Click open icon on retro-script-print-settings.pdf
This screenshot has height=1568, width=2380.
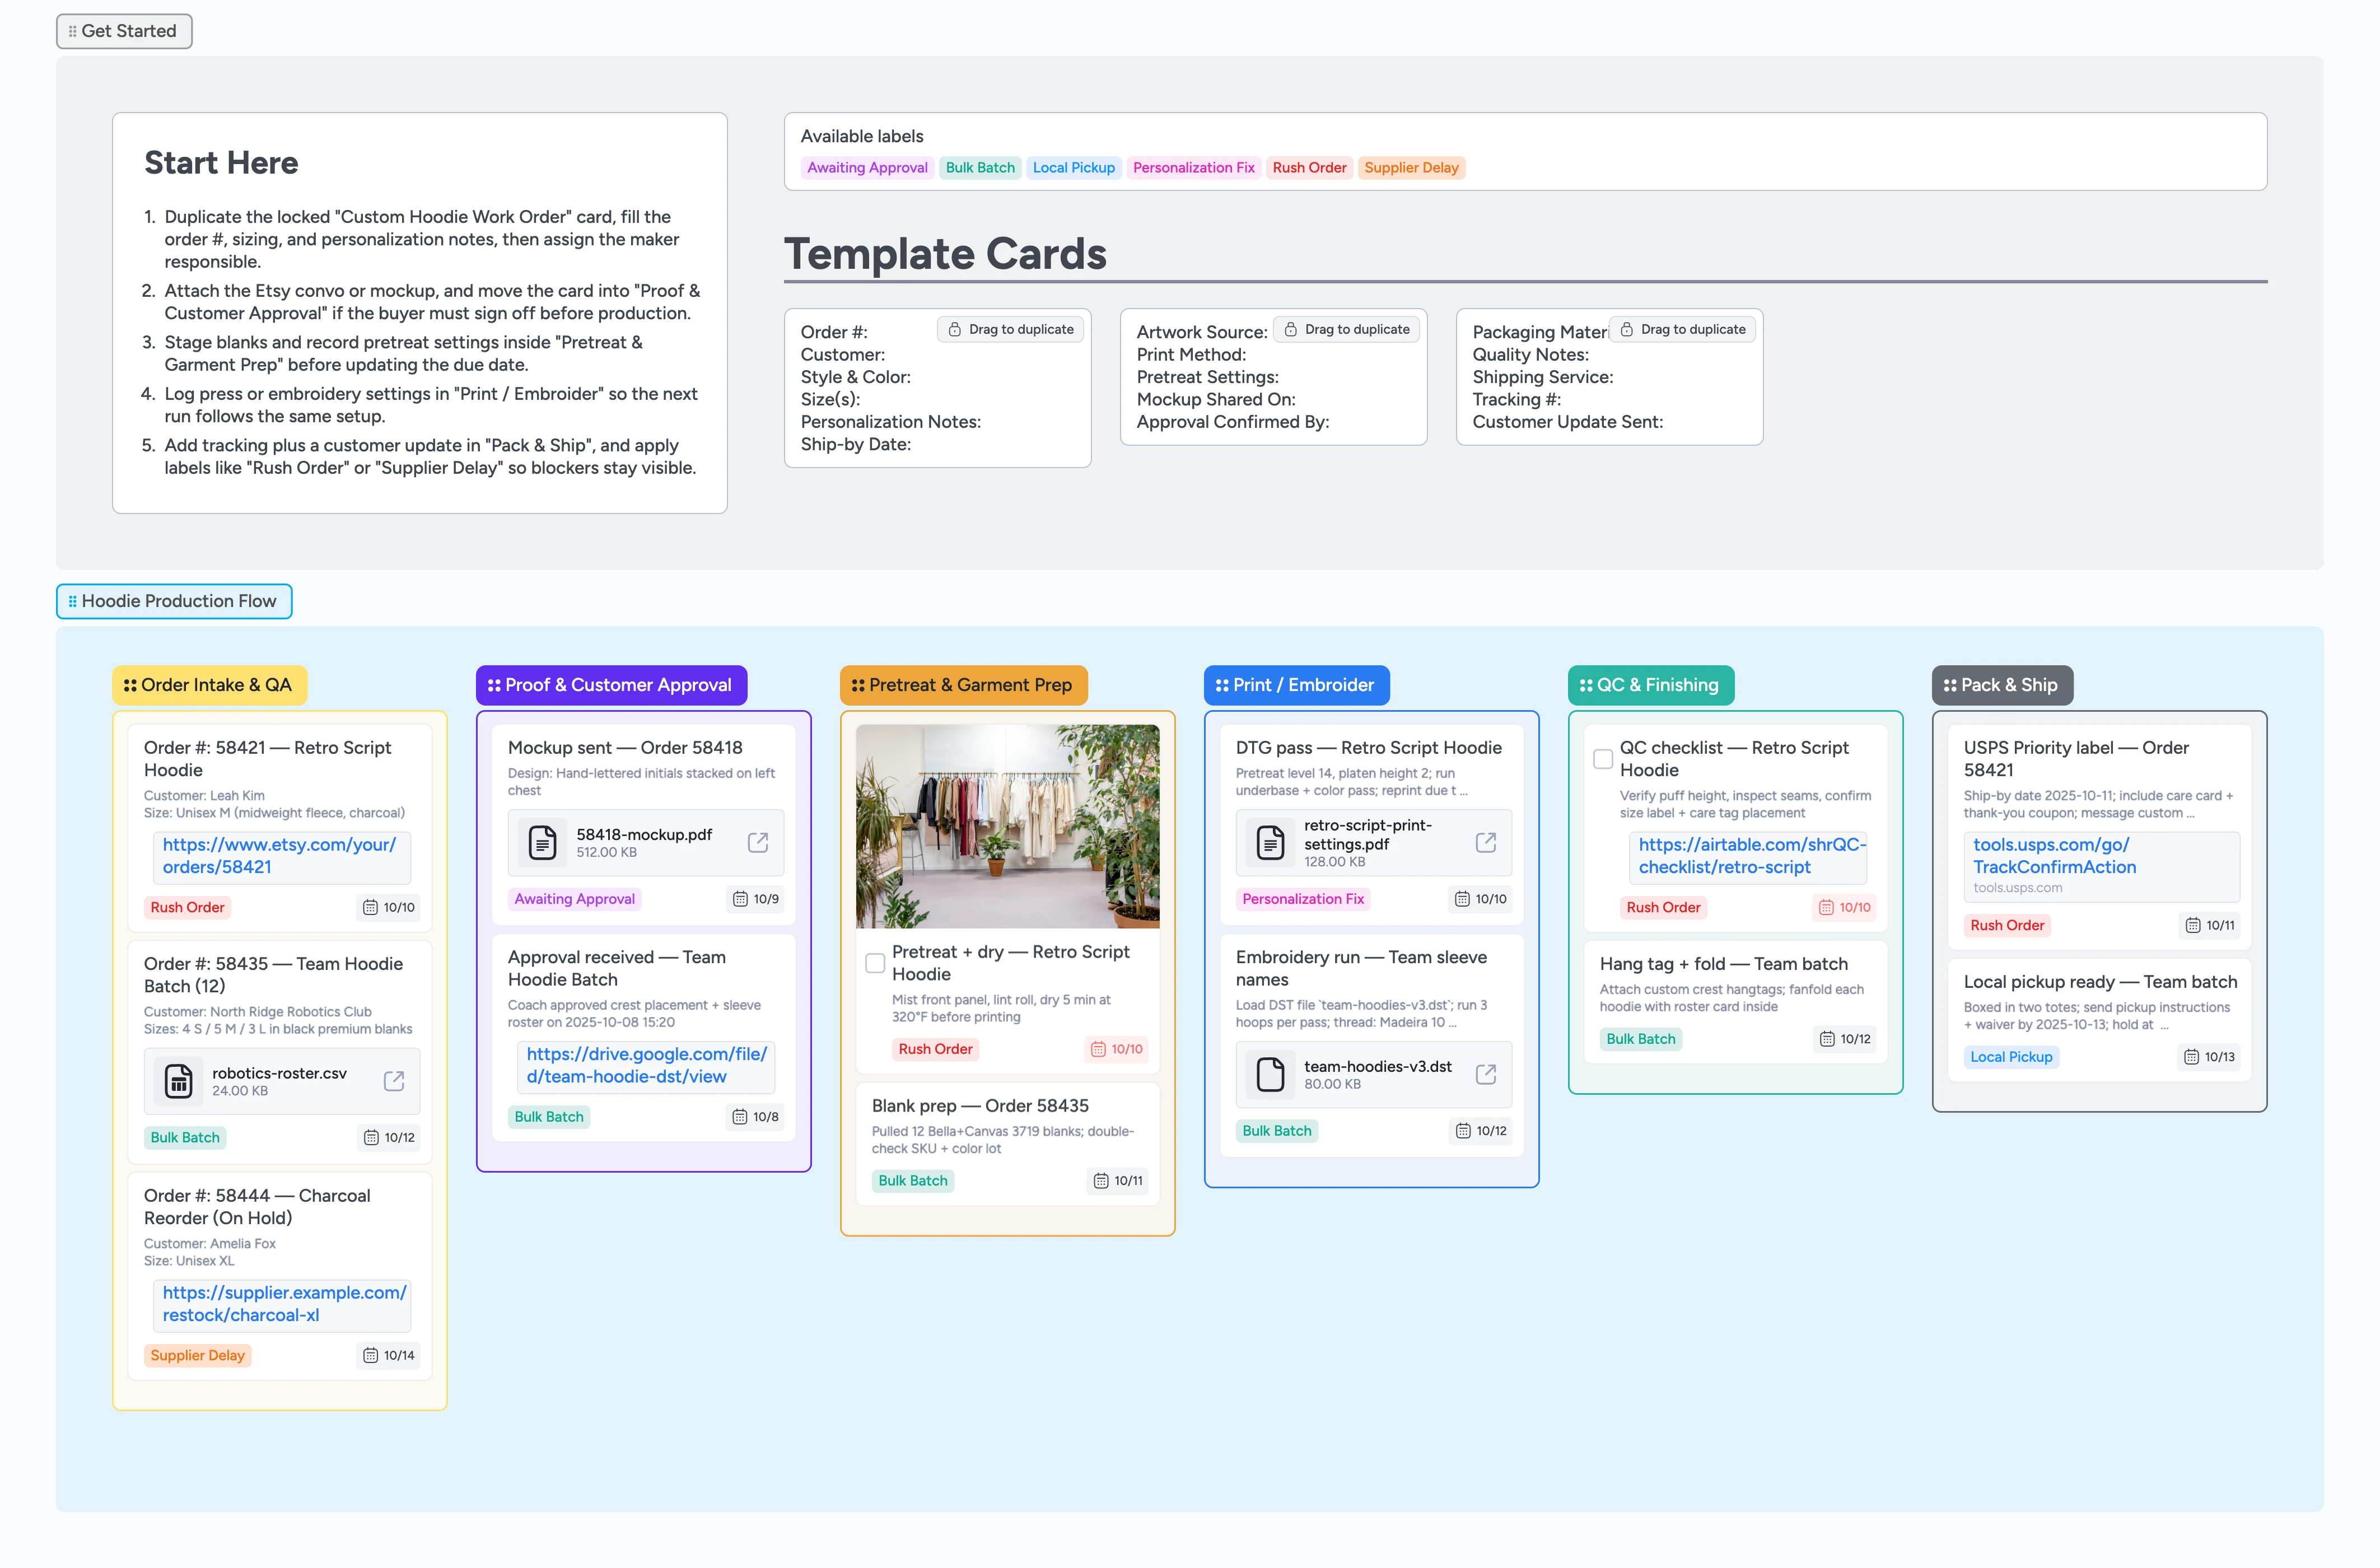click(x=1486, y=842)
